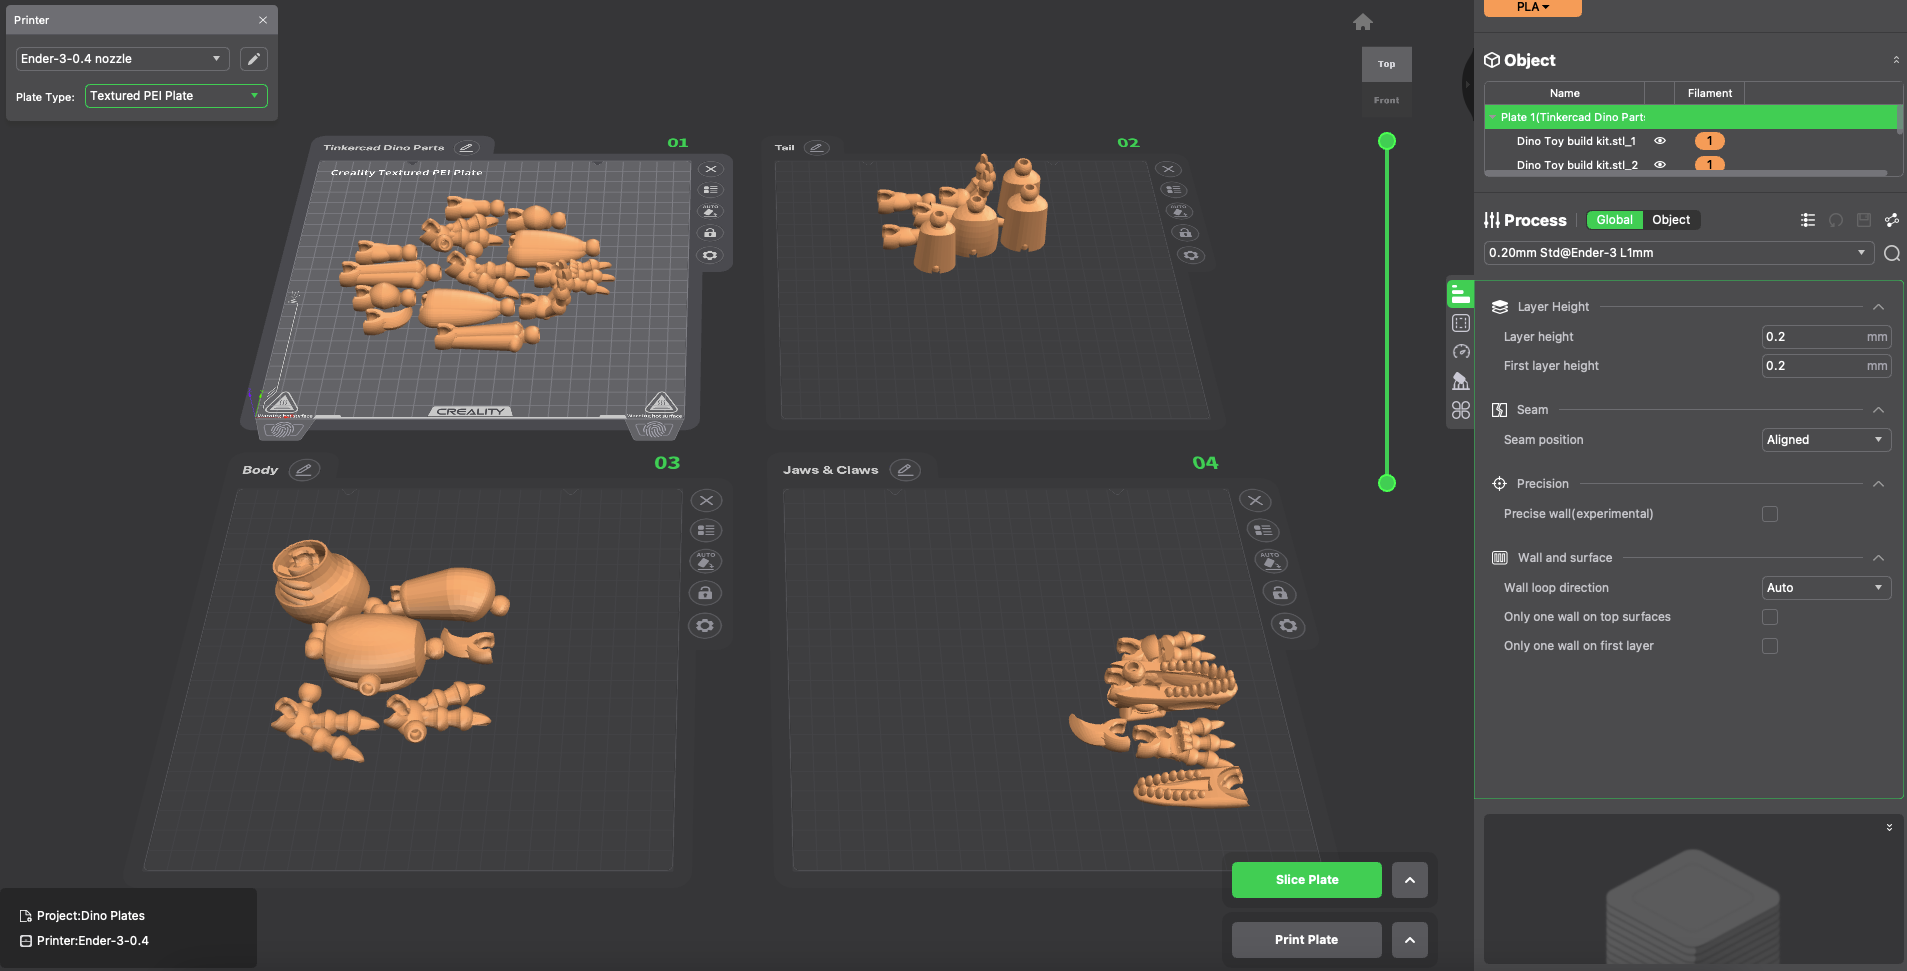
Task: Switch to the Others settings tab
Action: 1461,409
